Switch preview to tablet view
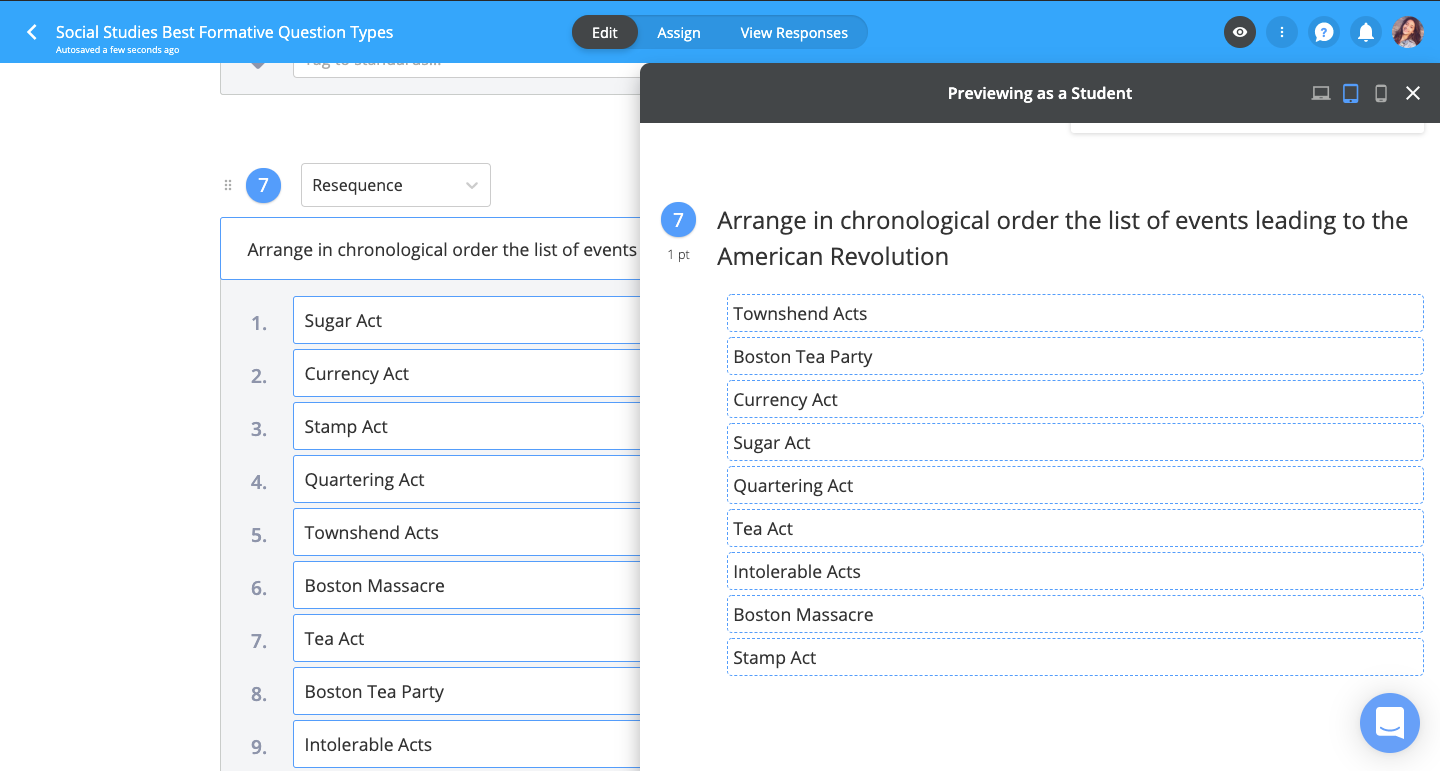This screenshot has width=1440, height=771. (1351, 93)
